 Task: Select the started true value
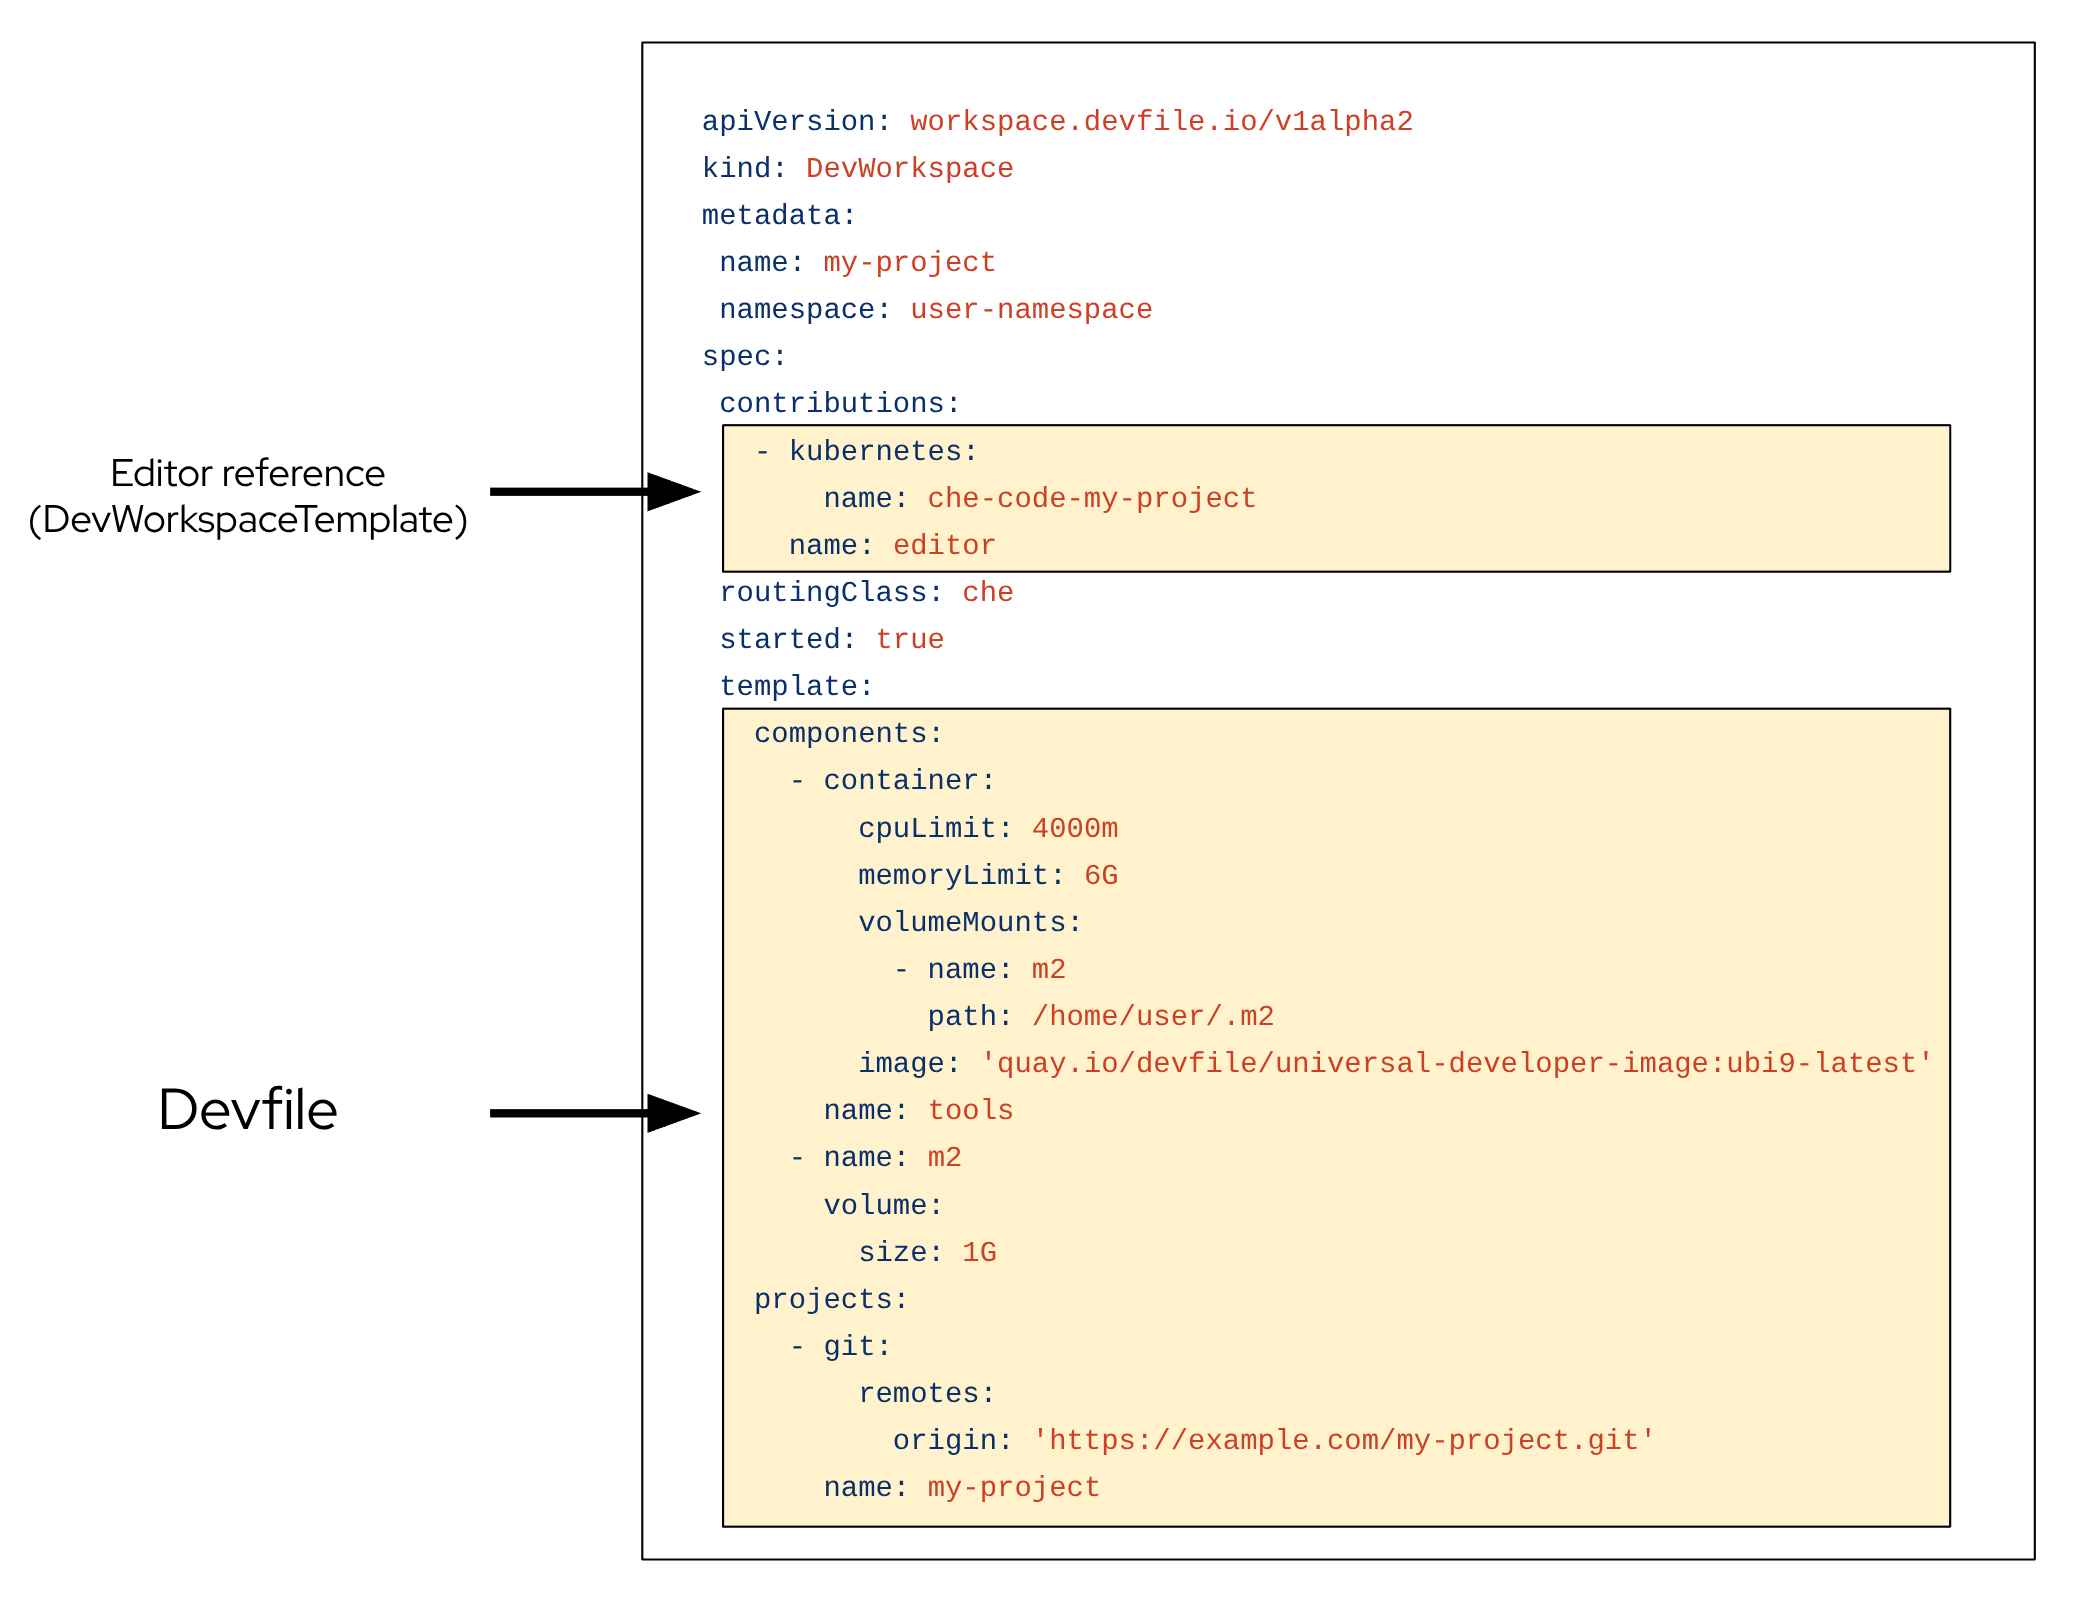(x=910, y=638)
